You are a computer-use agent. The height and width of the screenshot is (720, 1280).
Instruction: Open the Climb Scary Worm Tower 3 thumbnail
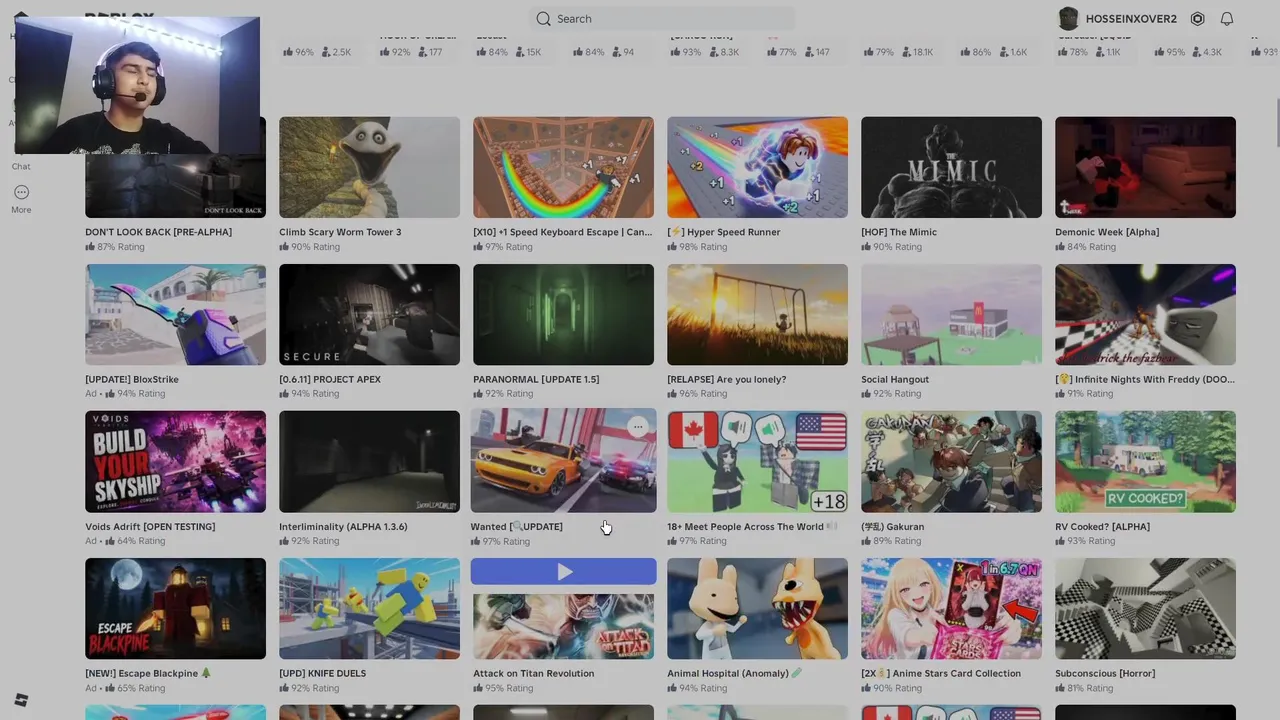click(x=369, y=167)
